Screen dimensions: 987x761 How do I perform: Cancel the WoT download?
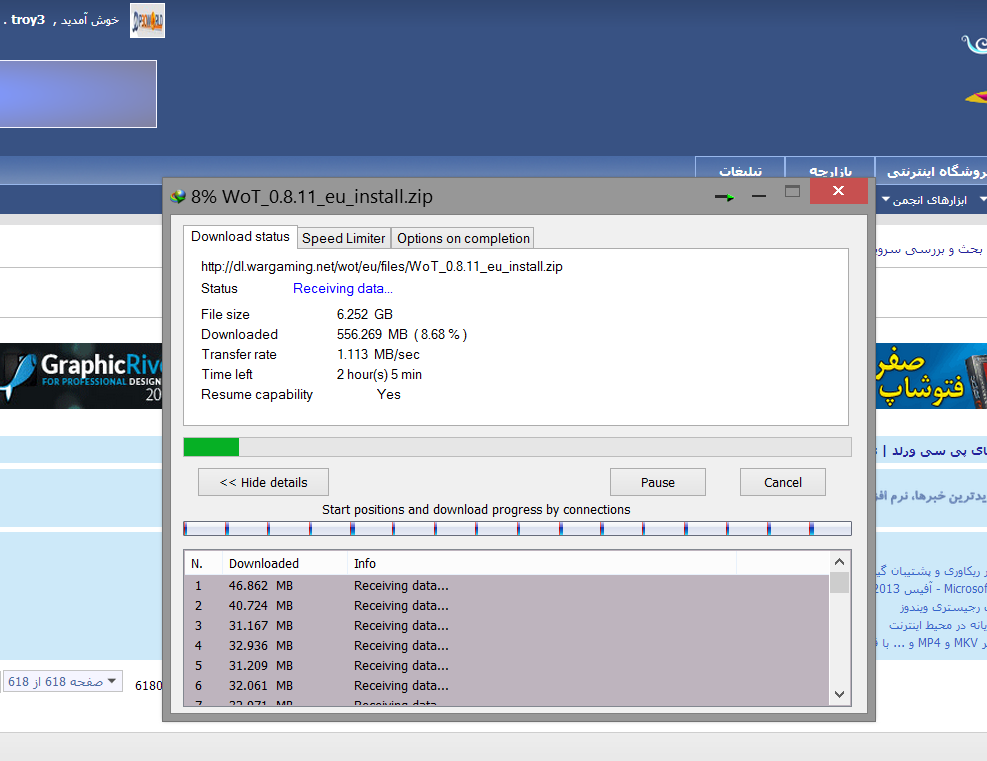(782, 482)
